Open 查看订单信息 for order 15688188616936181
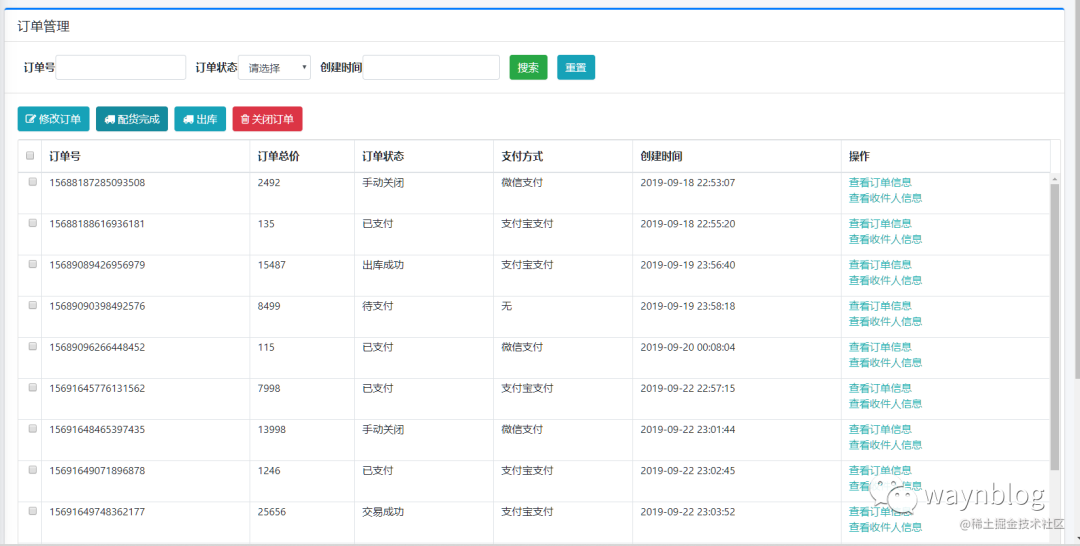 tap(880, 224)
